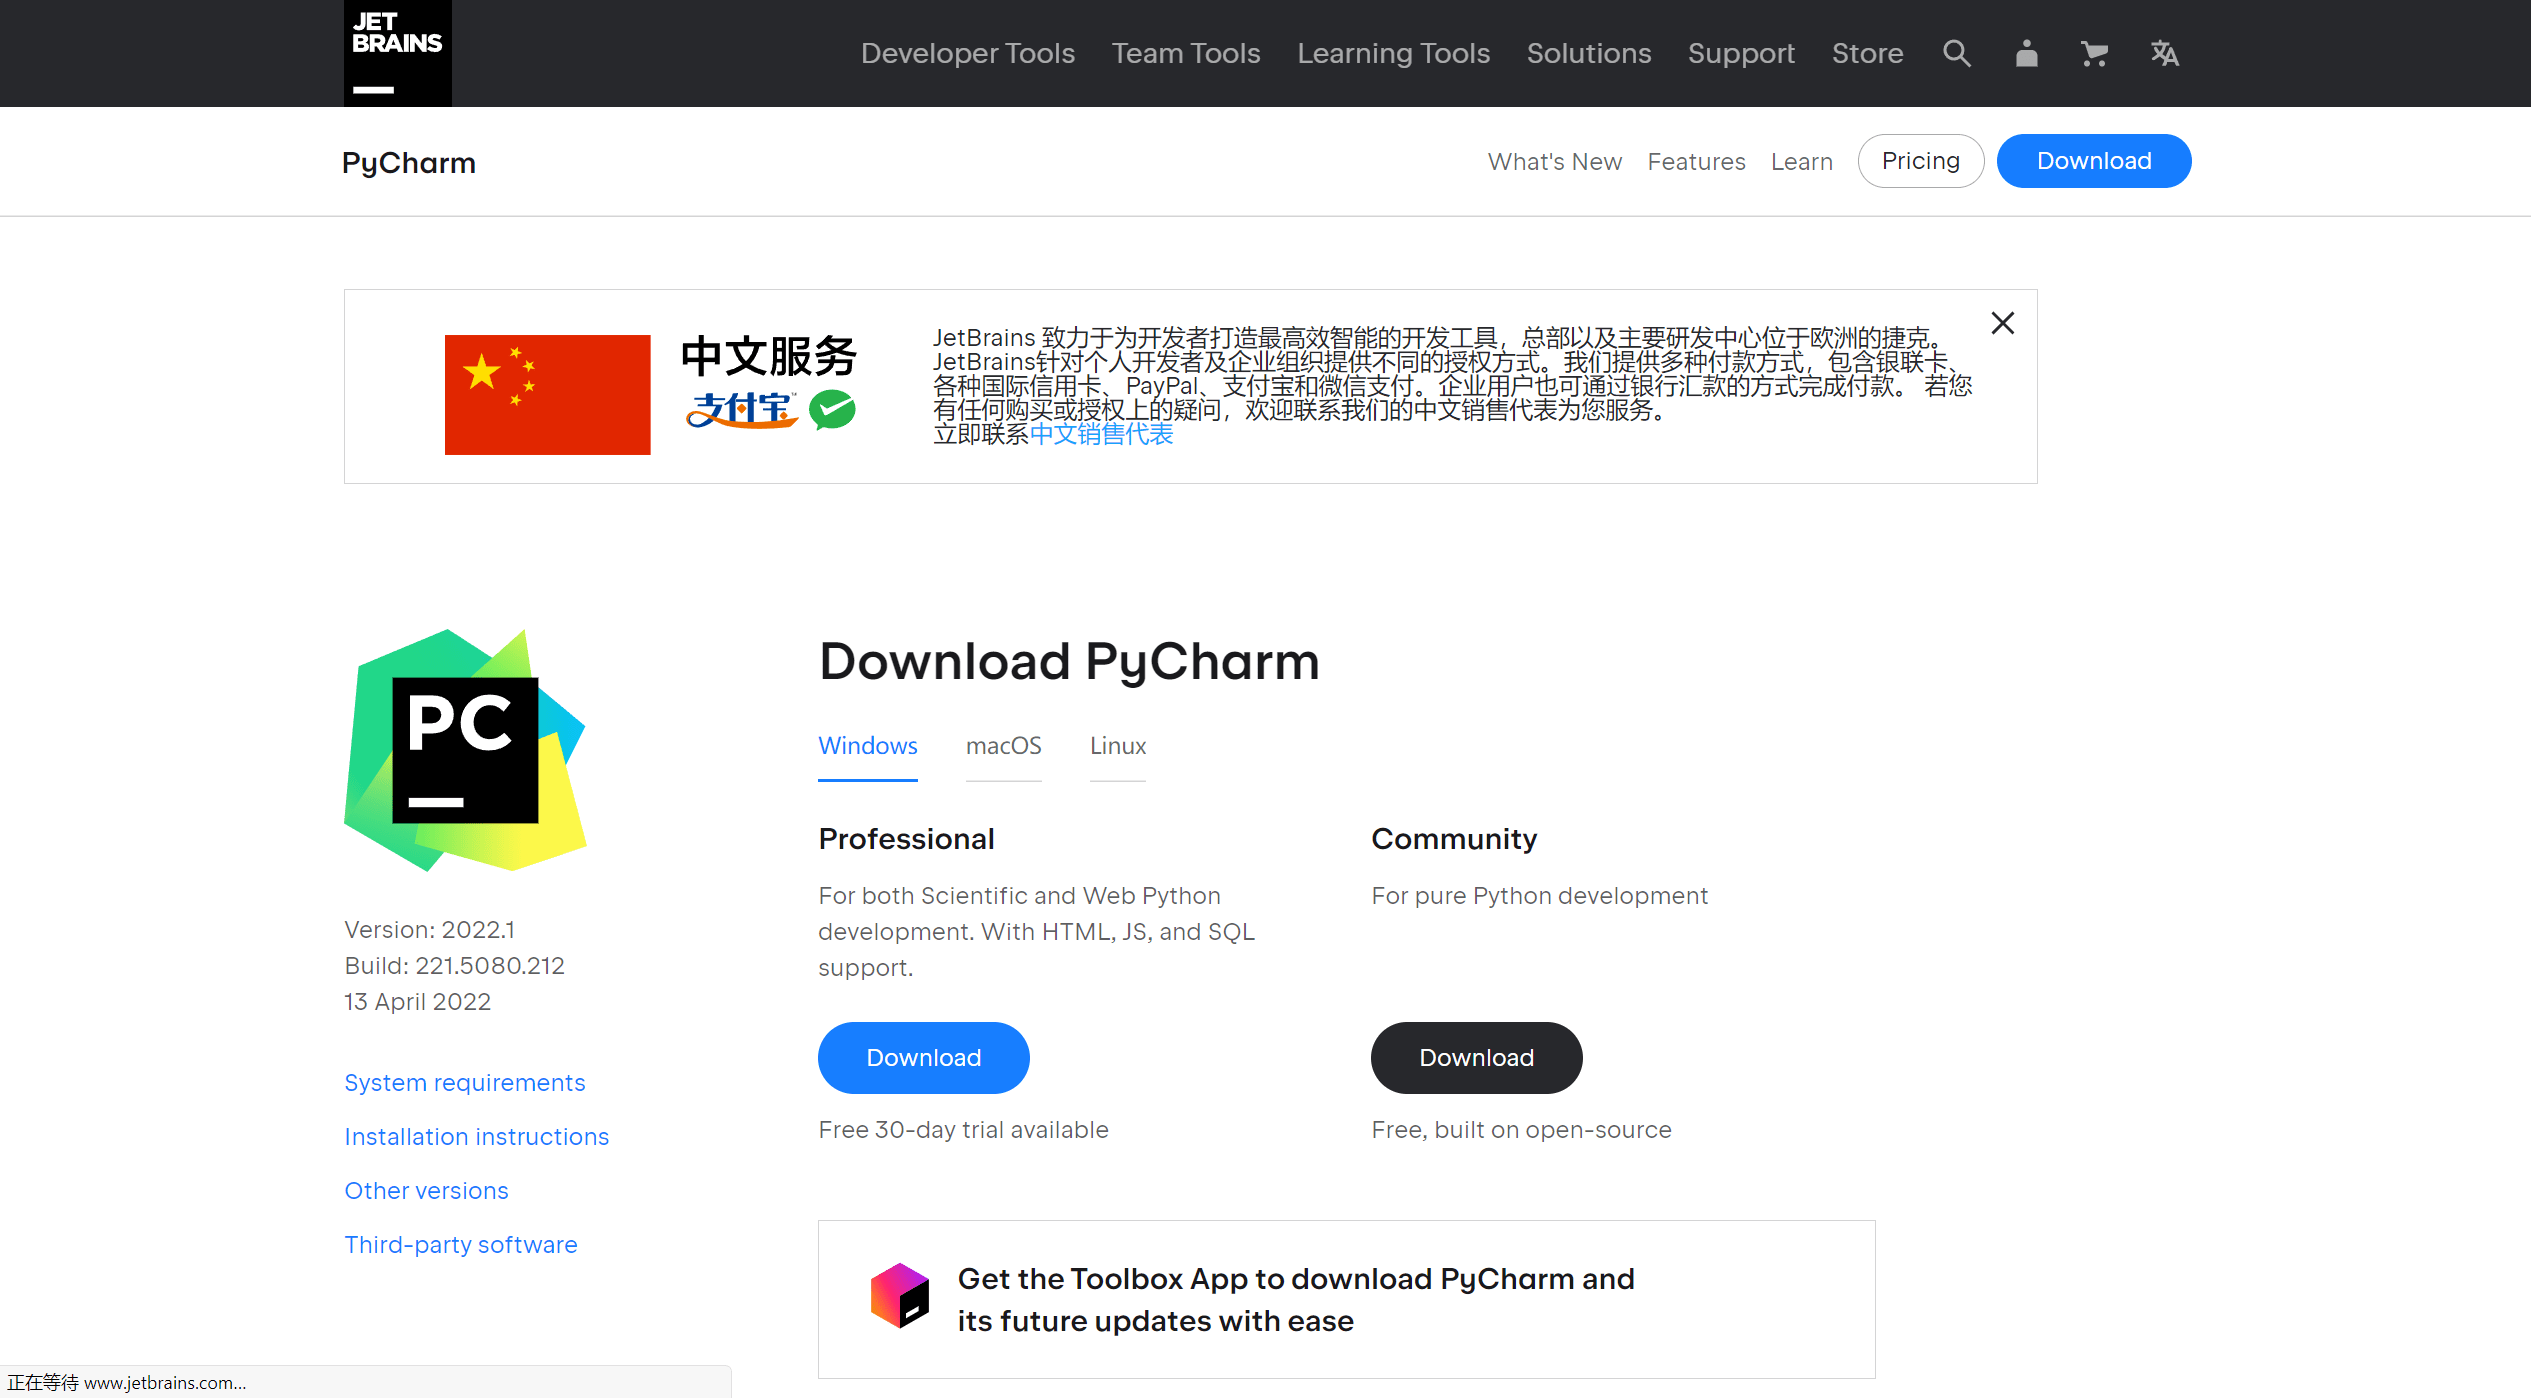Click the Community edition heading
Image resolution: width=2531 pixels, height=1398 pixels.
pyautogui.click(x=1454, y=839)
